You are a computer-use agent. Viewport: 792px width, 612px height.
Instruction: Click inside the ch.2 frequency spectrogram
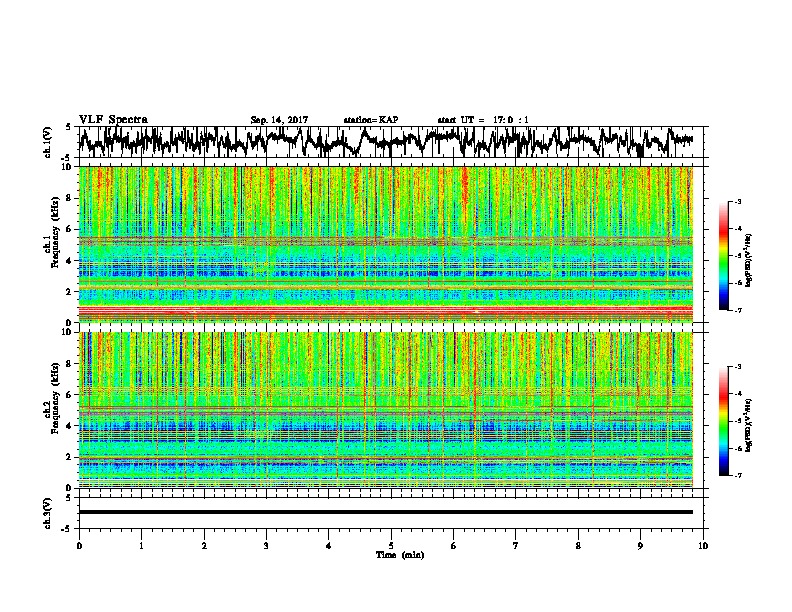pos(386,410)
